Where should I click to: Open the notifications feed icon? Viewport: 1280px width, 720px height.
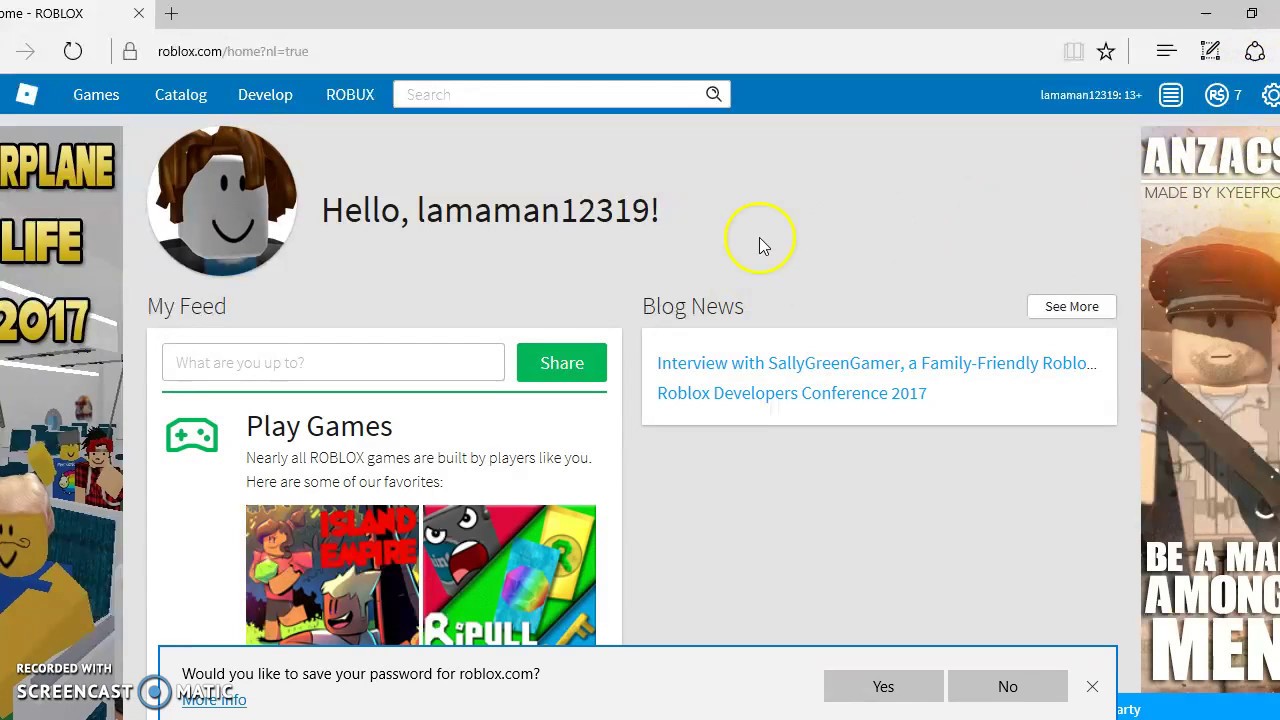point(1171,95)
